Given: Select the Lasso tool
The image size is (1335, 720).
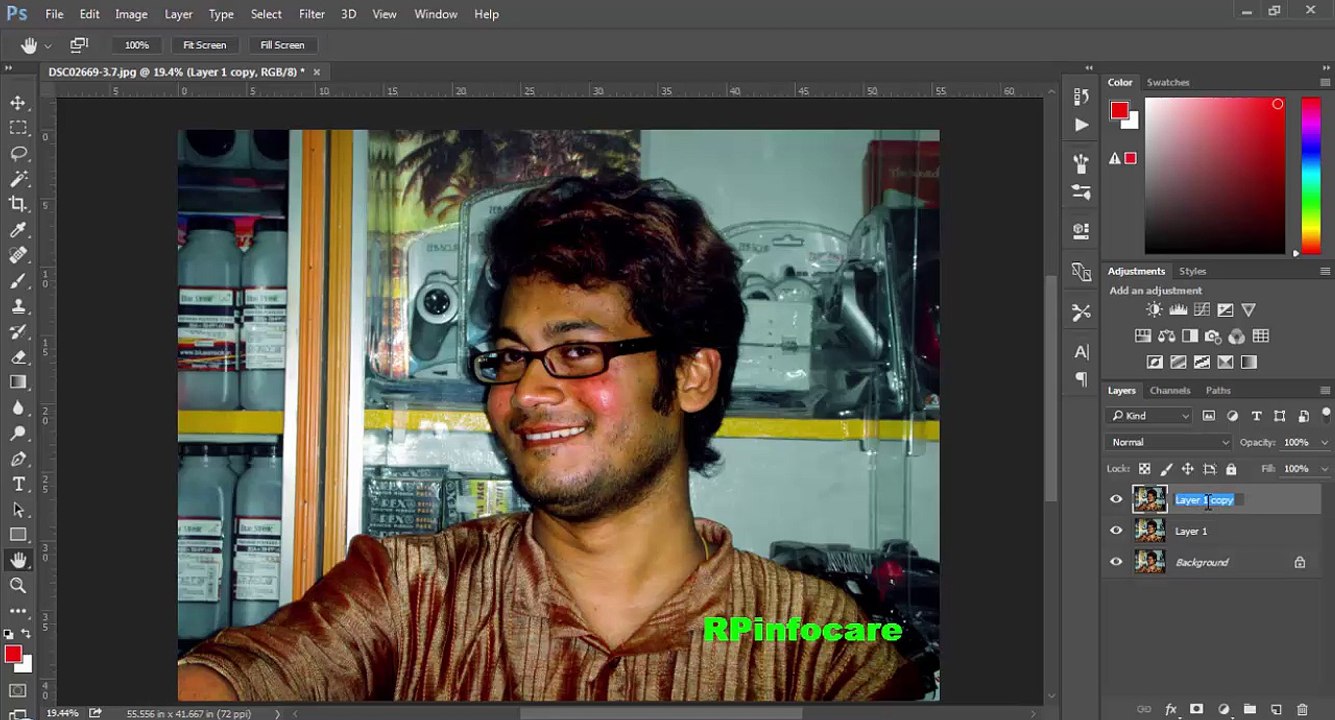Looking at the screenshot, I should coord(18,153).
